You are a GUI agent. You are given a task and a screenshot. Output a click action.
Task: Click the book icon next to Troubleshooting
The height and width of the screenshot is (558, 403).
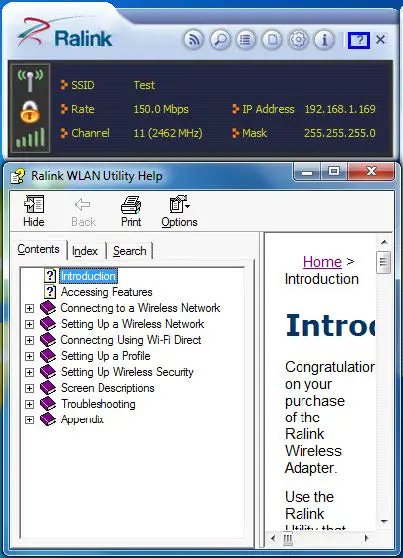tap(48, 404)
